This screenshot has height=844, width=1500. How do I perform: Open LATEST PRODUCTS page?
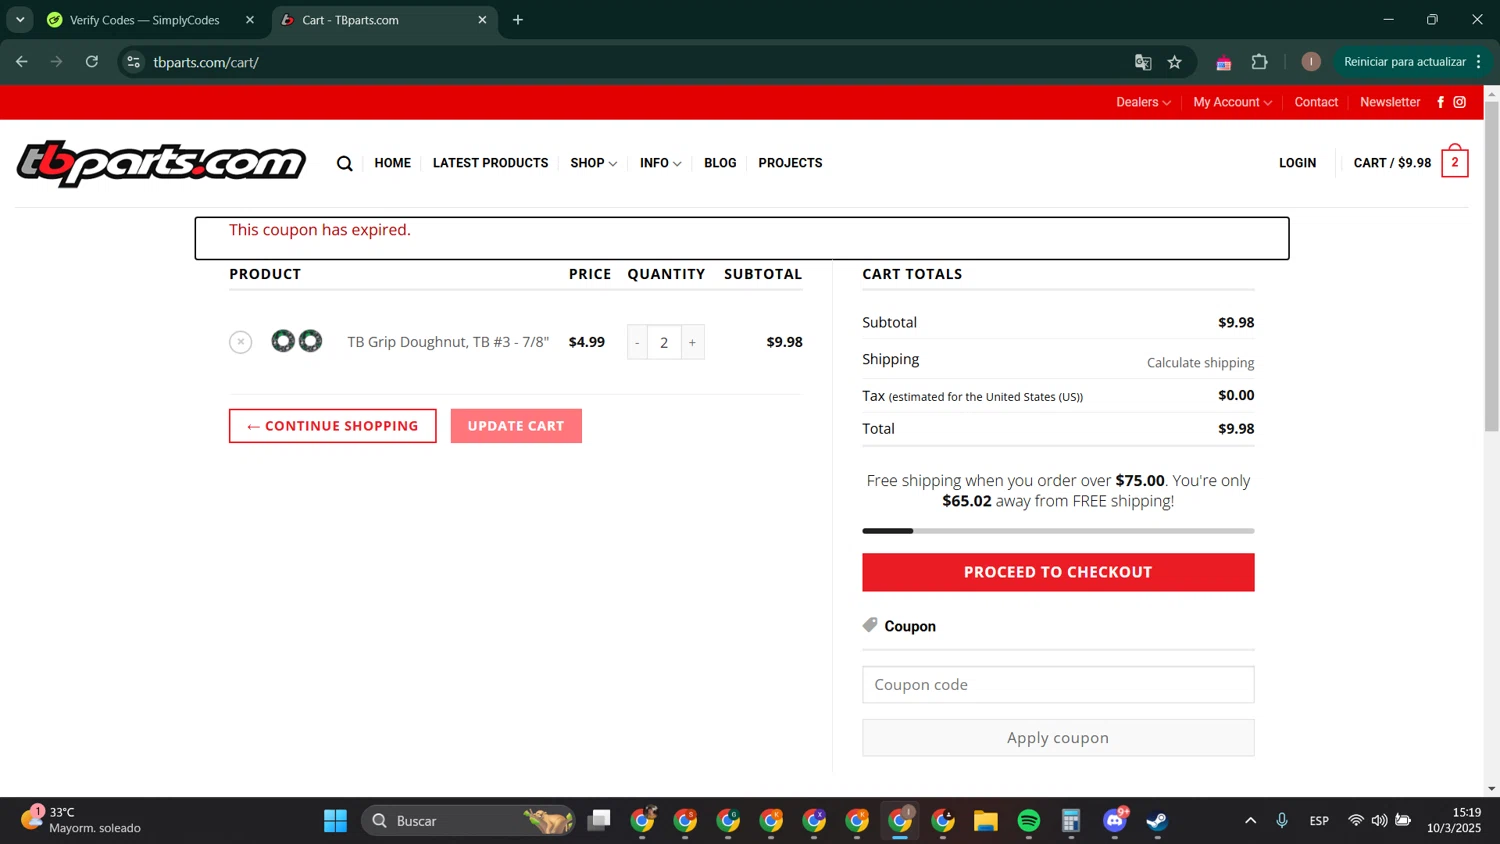pos(490,163)
